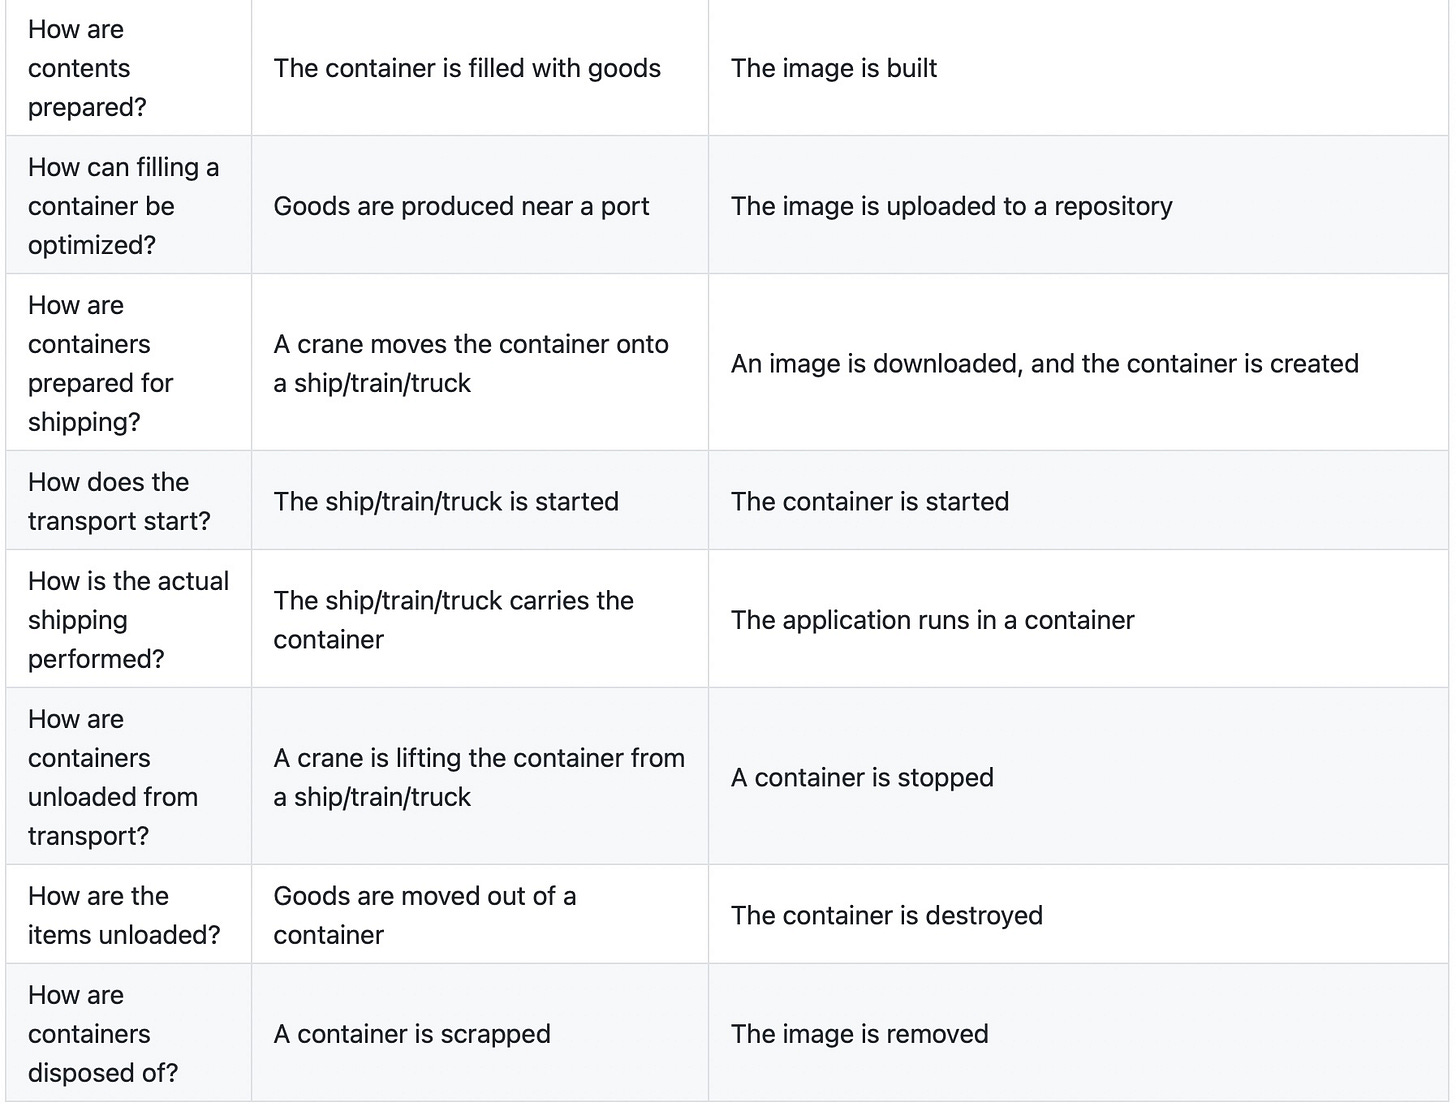This screenshot has width=1456, height=1107.
Task: Select 'A container is scrapped' cell
Action: (480, 1033)
